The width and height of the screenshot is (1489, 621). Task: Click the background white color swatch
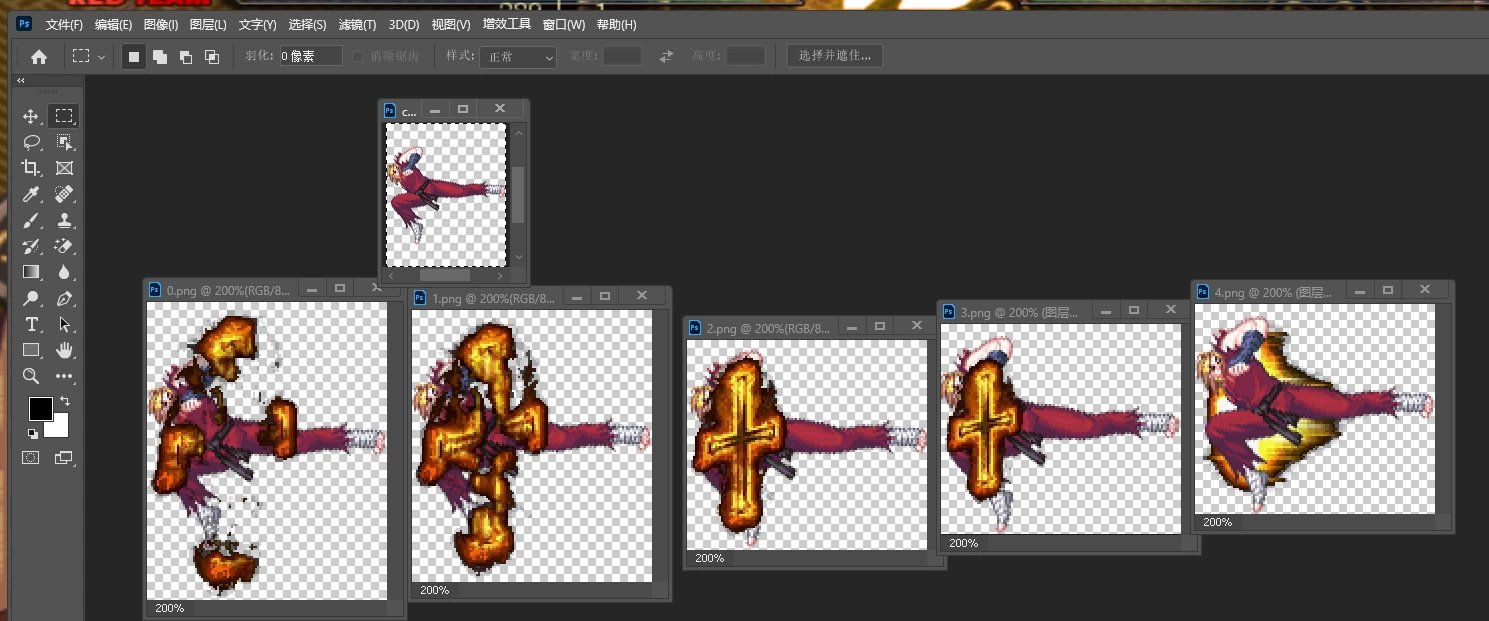point(58,428)
